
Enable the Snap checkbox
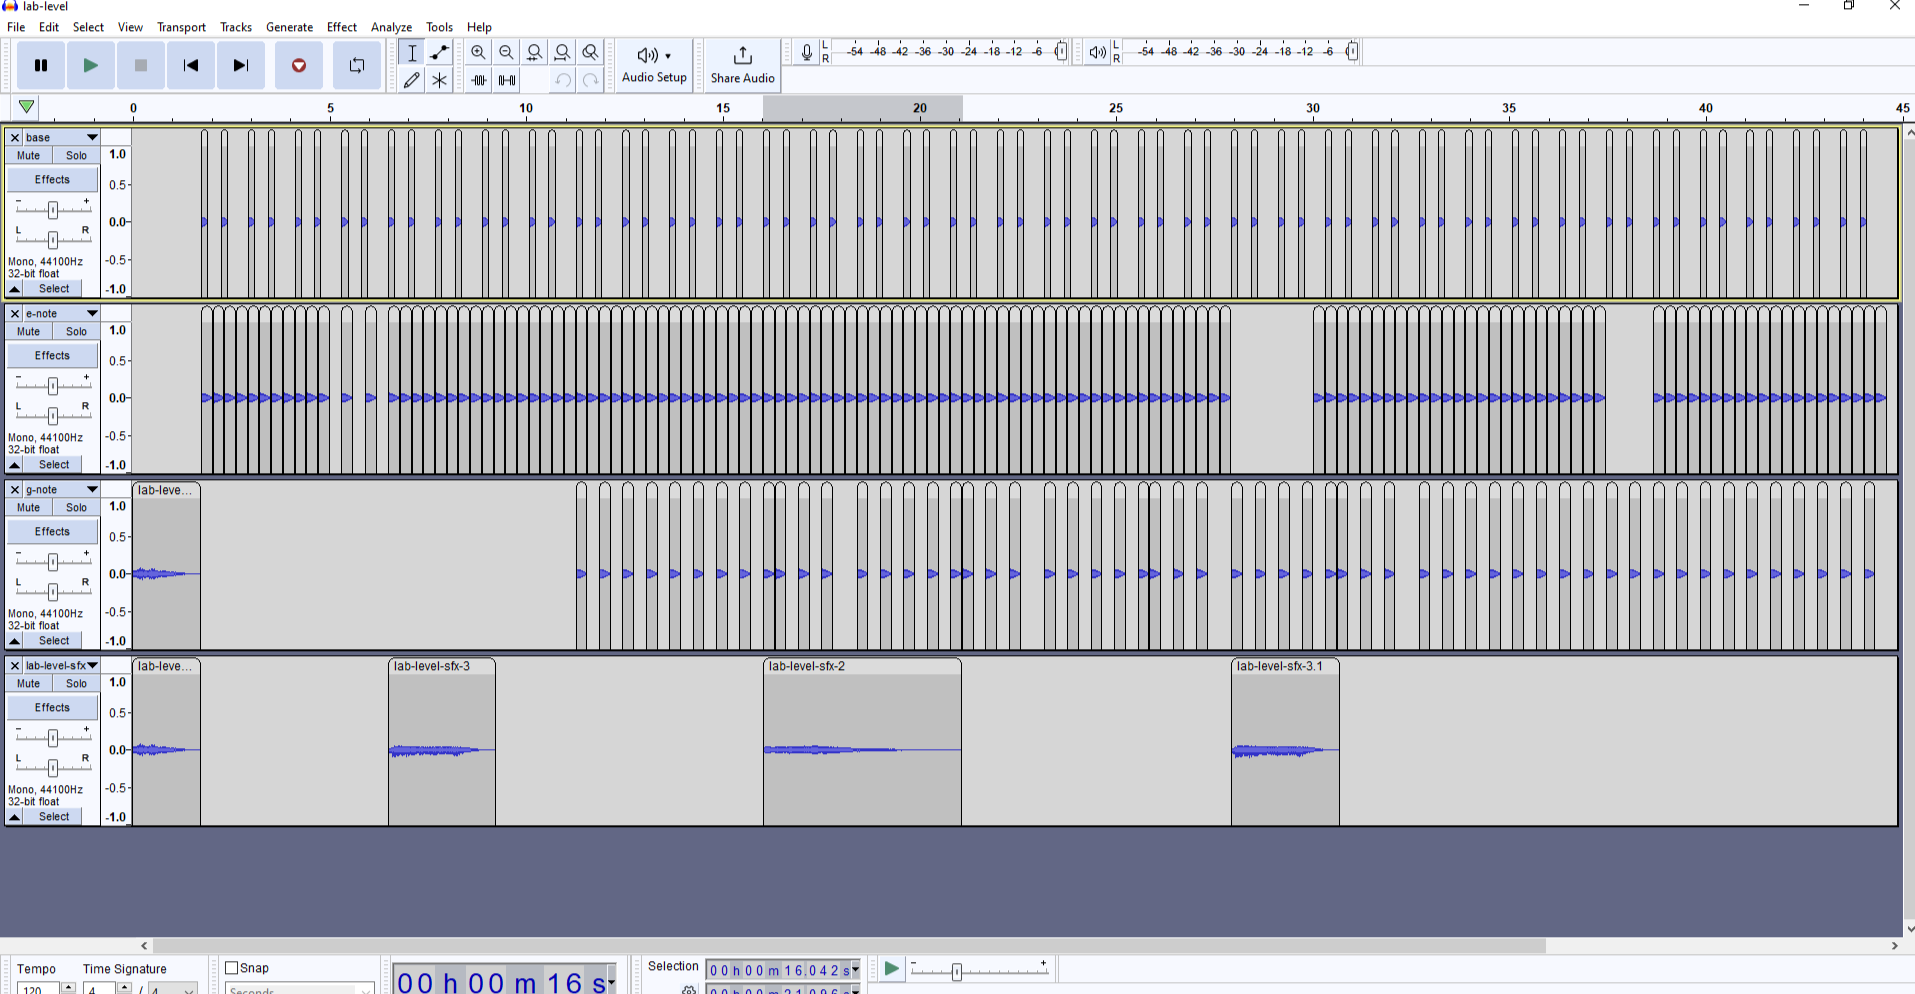coord(232,968)
